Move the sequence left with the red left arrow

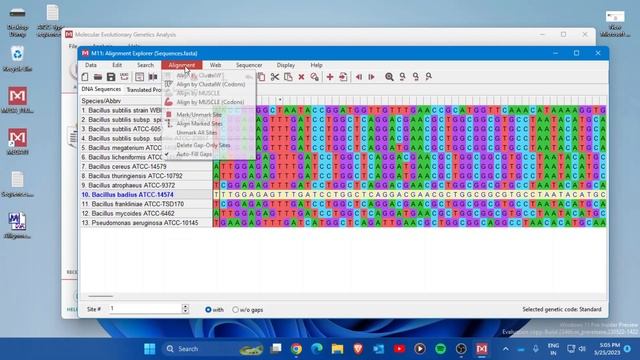point(359,77)
